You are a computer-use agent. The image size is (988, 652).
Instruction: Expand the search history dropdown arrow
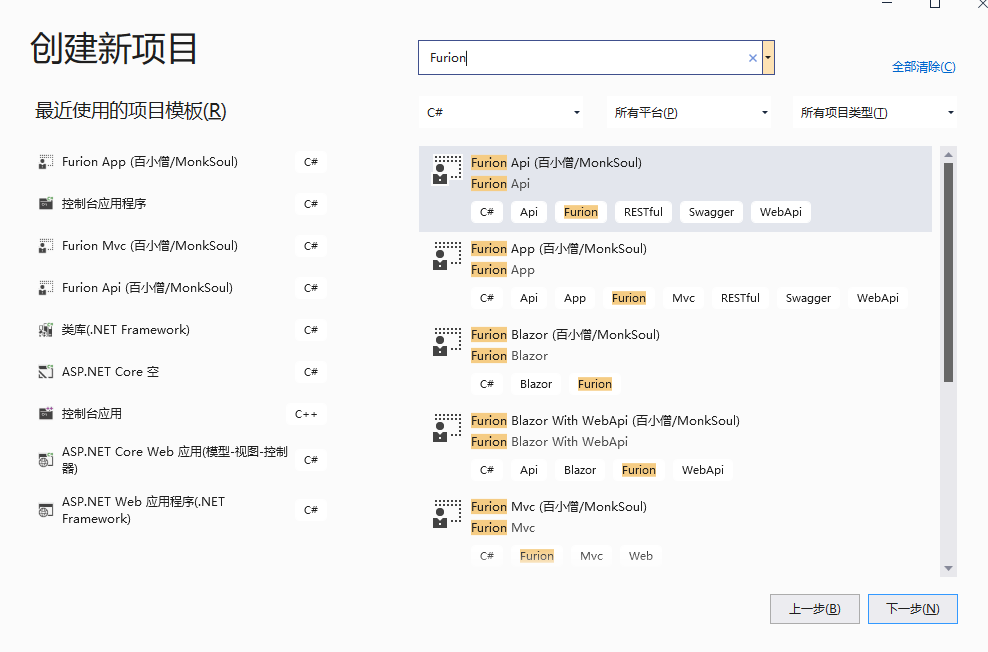[768, 58]
